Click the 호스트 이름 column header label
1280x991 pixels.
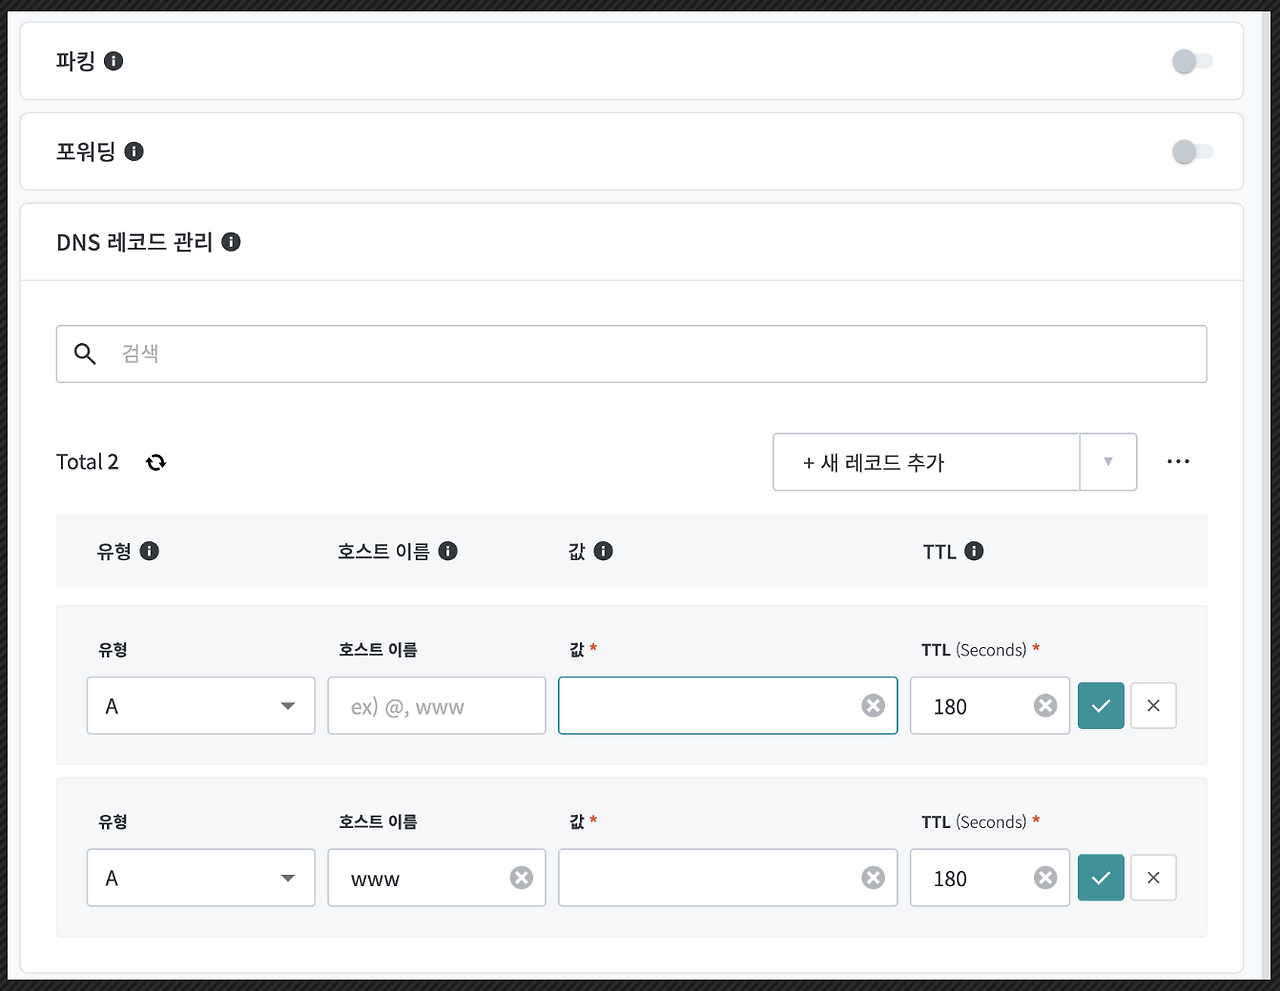(383, 551)
